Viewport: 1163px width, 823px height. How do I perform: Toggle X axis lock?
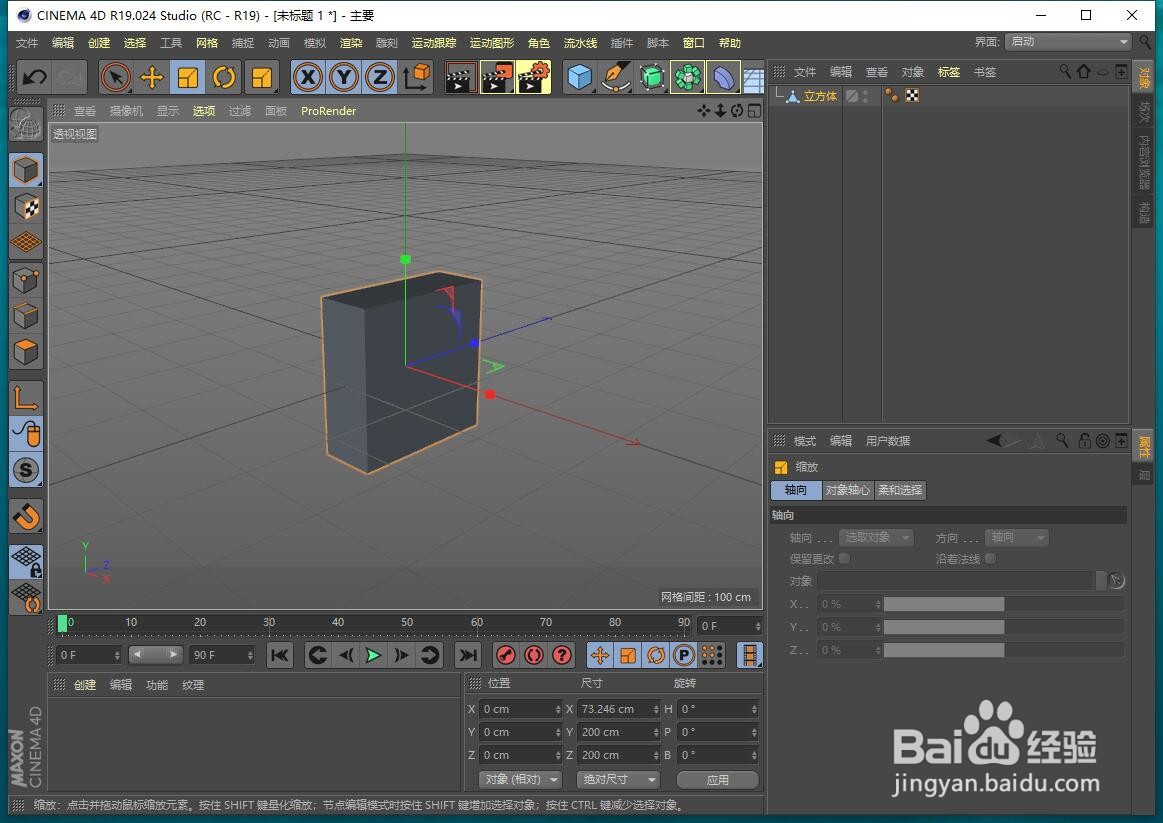click(x=308, y=77)
